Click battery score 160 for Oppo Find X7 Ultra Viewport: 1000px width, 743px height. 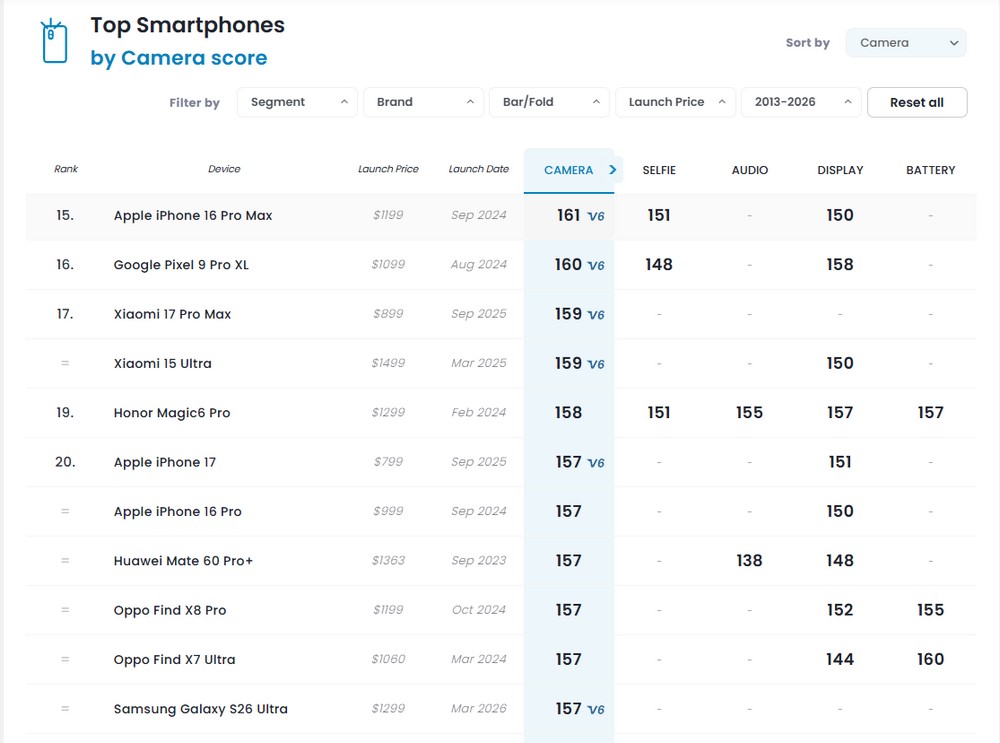[930, 659]
